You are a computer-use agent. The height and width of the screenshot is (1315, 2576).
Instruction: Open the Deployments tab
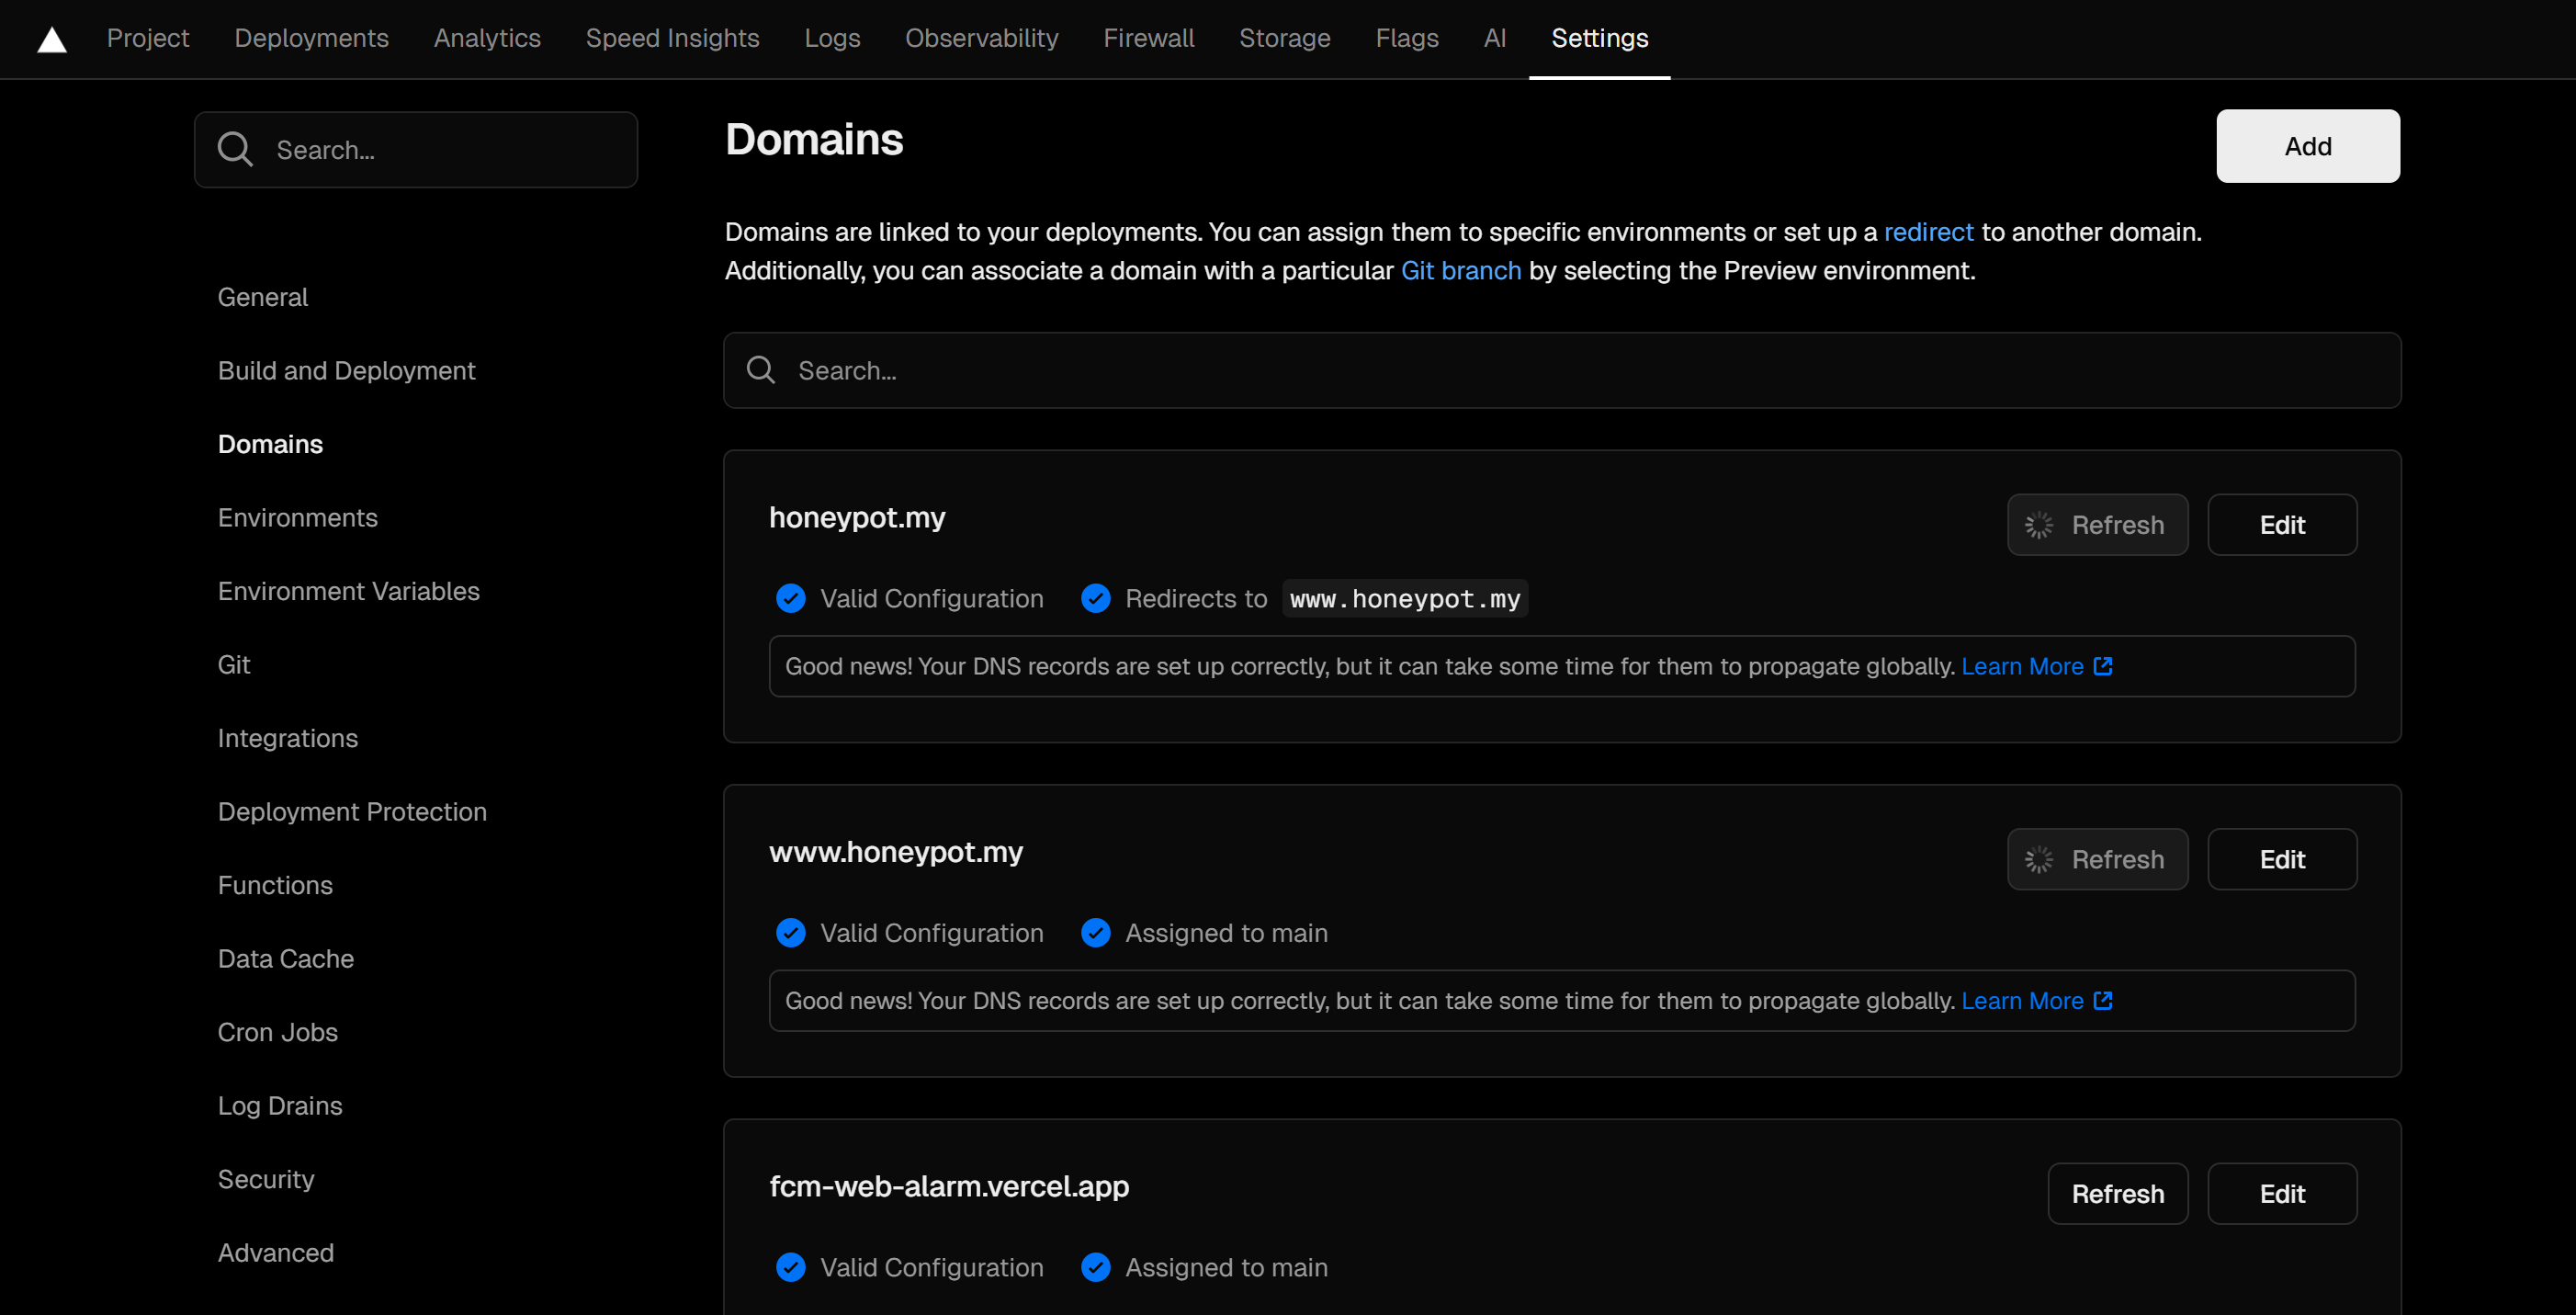(x=311, y=38)
